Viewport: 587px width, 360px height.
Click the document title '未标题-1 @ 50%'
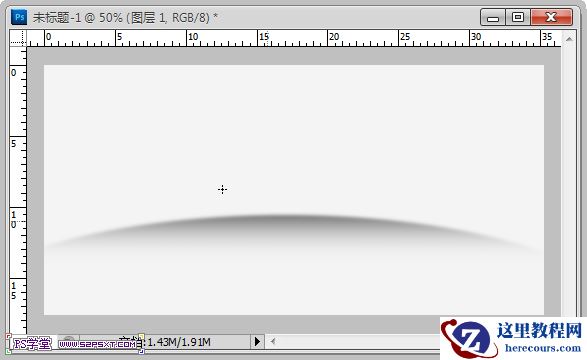(77, 18)
